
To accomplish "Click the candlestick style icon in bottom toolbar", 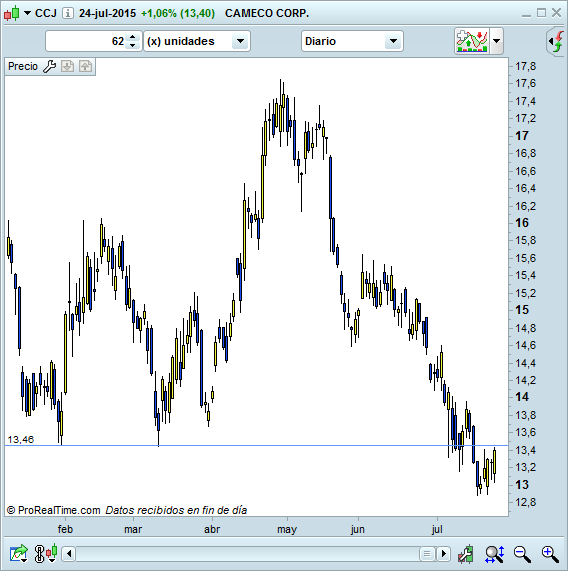I will pyautogui.click(x=51, y=554).
